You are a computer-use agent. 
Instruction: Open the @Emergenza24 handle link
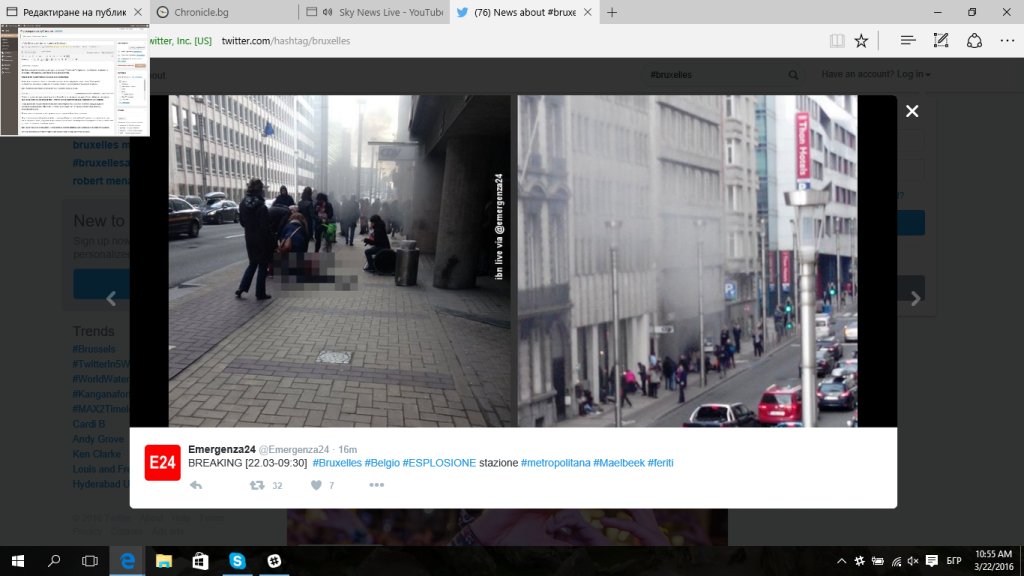click(x=294, y=449)
